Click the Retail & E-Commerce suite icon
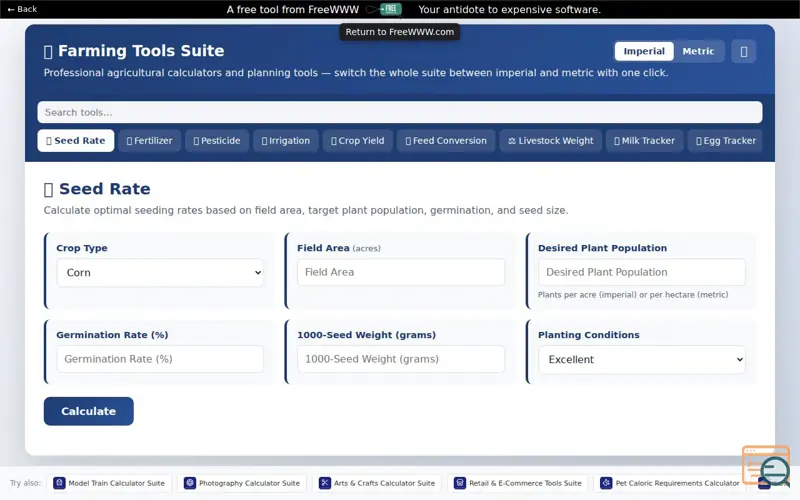 460,483
